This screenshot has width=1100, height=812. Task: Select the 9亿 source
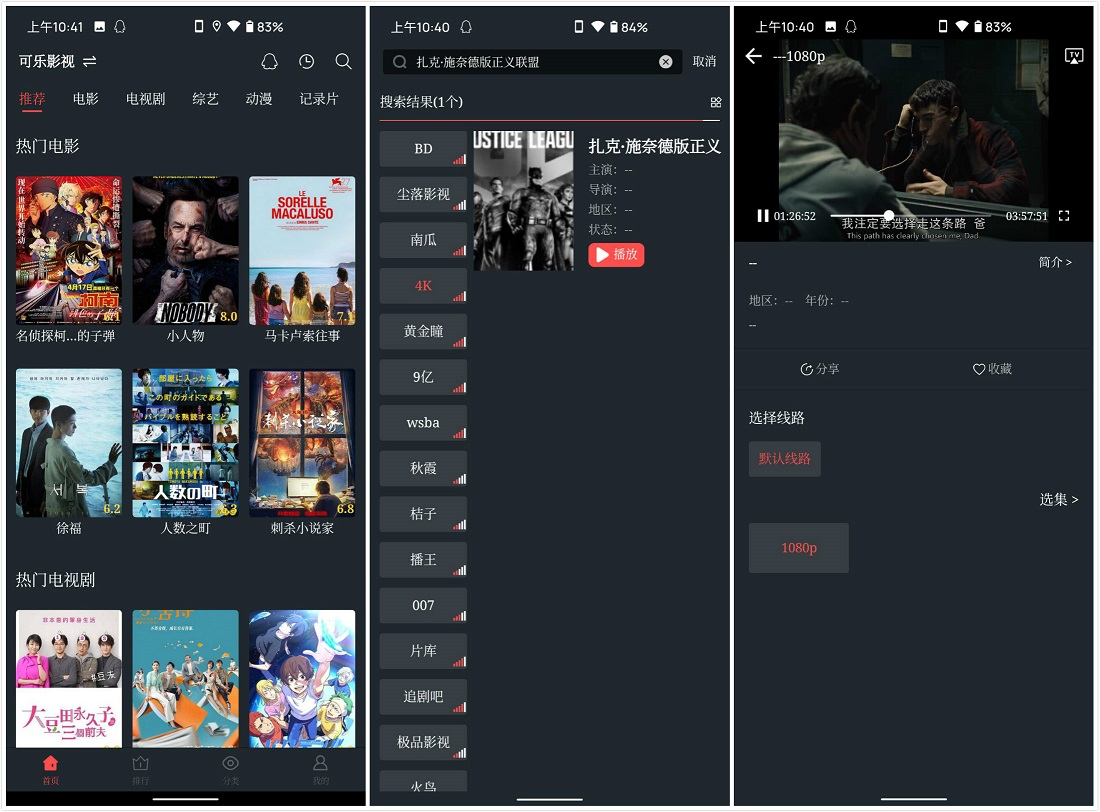point(423,377)
